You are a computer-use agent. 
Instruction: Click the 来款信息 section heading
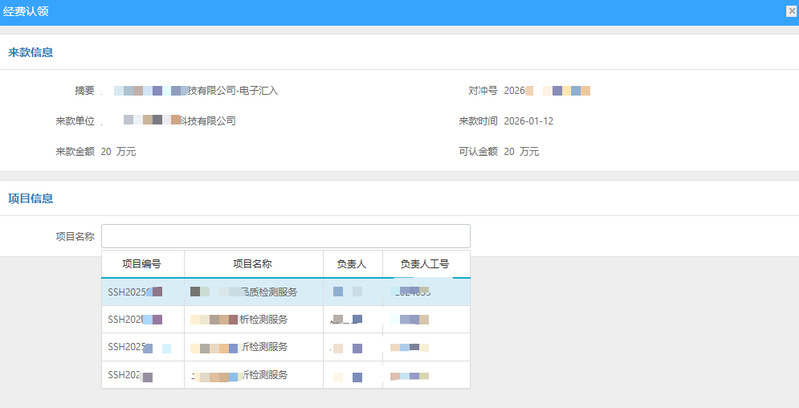tap(31, 52)
